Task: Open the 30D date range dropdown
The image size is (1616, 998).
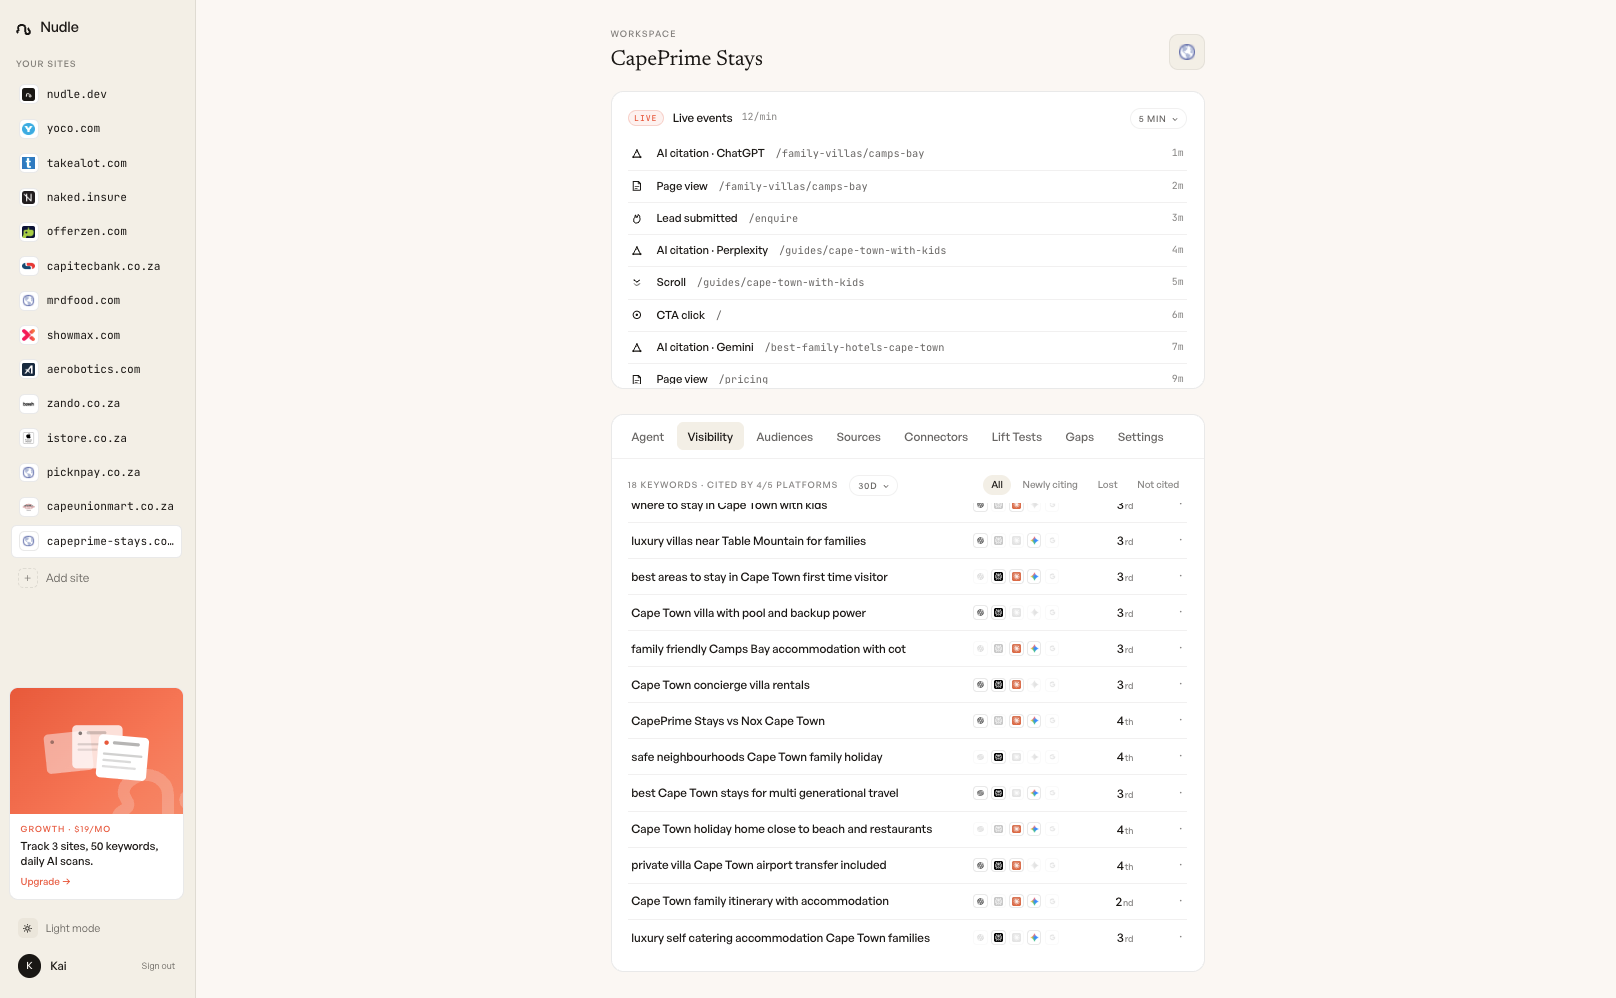Action: point(873,486)
